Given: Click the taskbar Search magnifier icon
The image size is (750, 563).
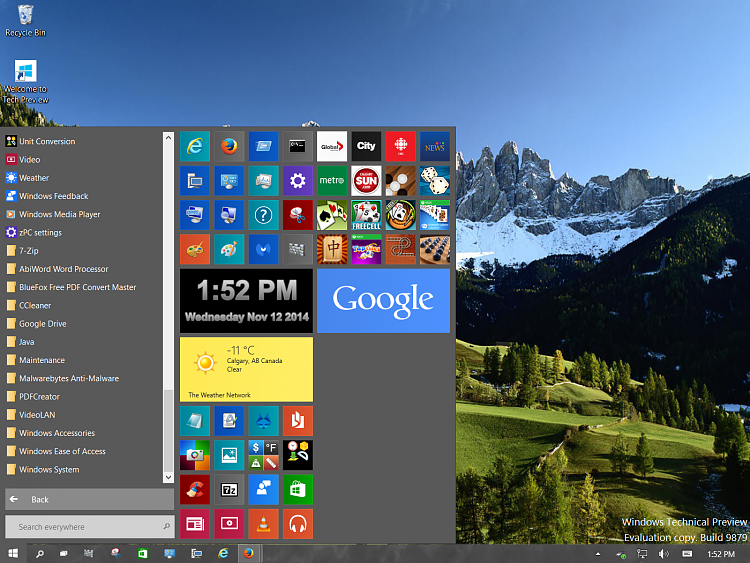Looking at the screenshot, I should coord(40,554).
